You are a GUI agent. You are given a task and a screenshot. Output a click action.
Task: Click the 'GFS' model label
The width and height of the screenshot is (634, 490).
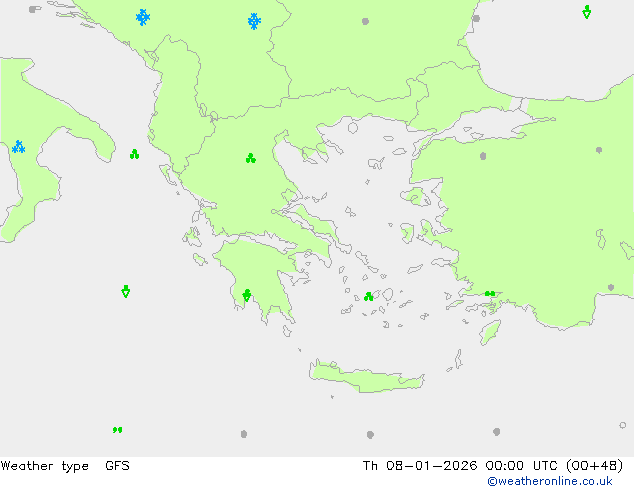[117, 466]
